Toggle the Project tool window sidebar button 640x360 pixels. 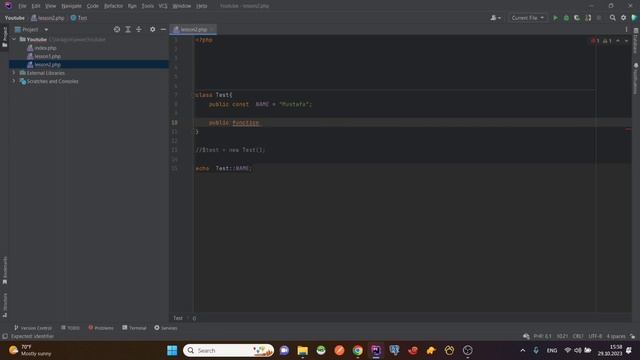(5, 37)
